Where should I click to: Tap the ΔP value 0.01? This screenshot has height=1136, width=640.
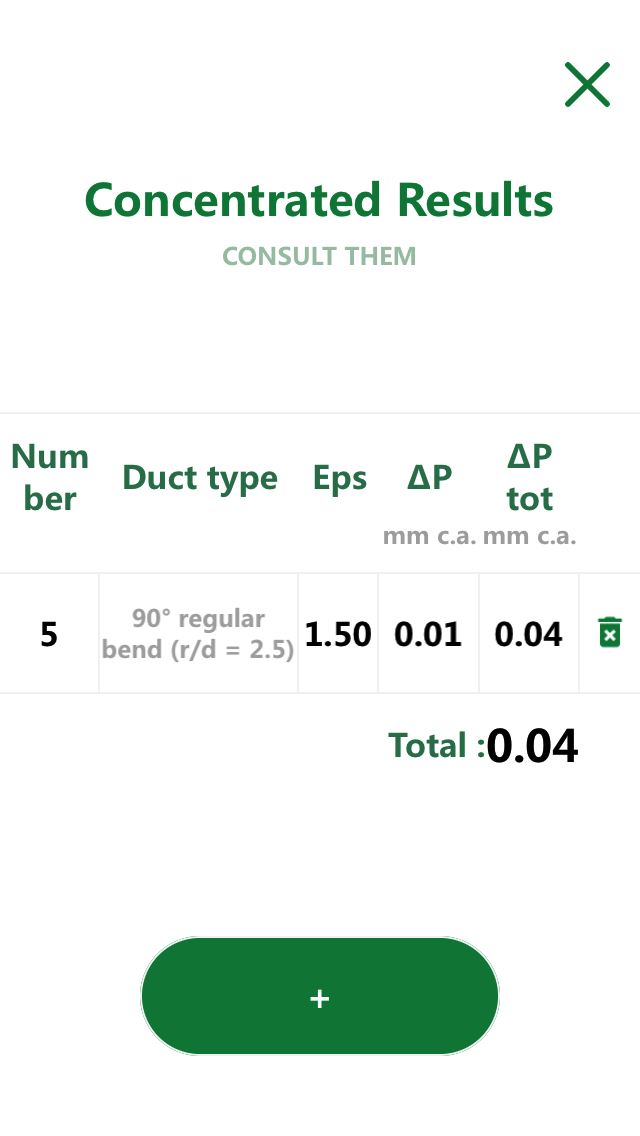428,632
